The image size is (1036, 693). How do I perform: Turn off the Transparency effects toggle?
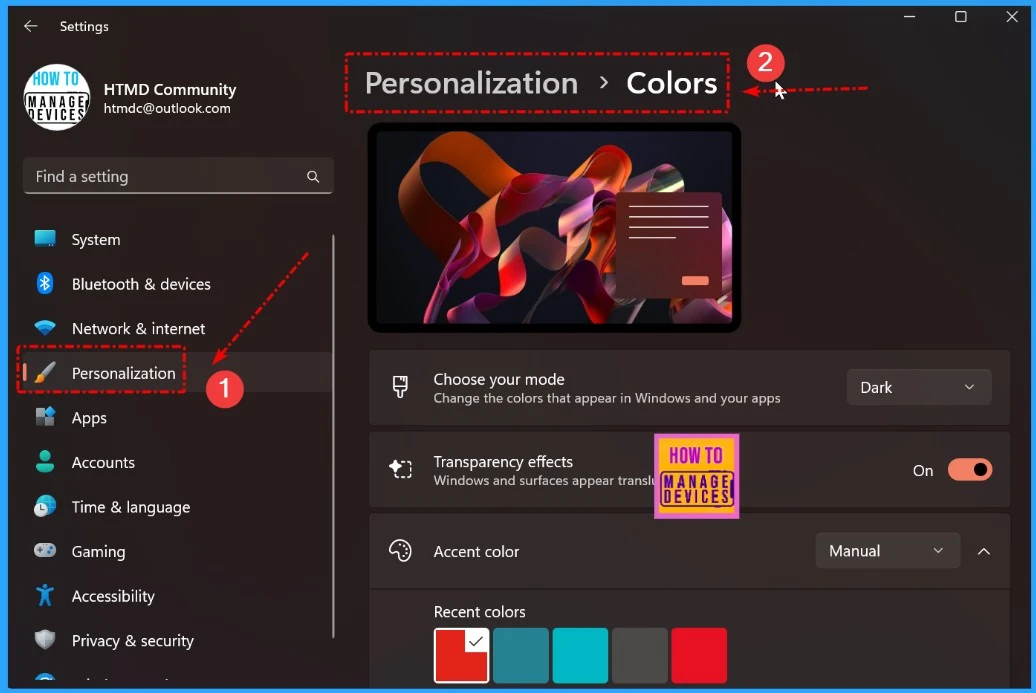tap(970, 470)
